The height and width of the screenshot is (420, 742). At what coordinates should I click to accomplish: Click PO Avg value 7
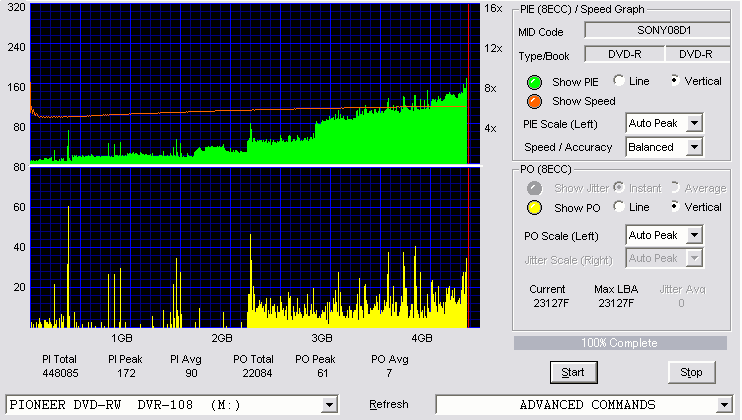(x=389, y=373)
